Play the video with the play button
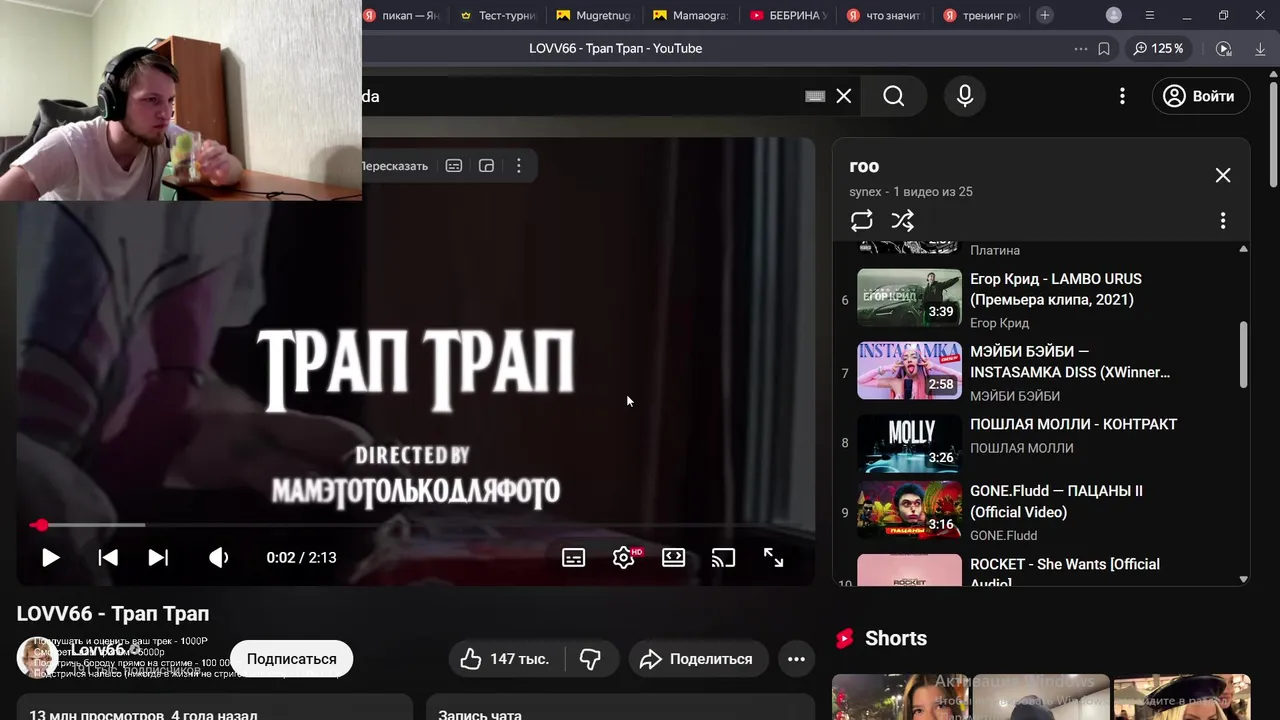 tap(50, 558)
